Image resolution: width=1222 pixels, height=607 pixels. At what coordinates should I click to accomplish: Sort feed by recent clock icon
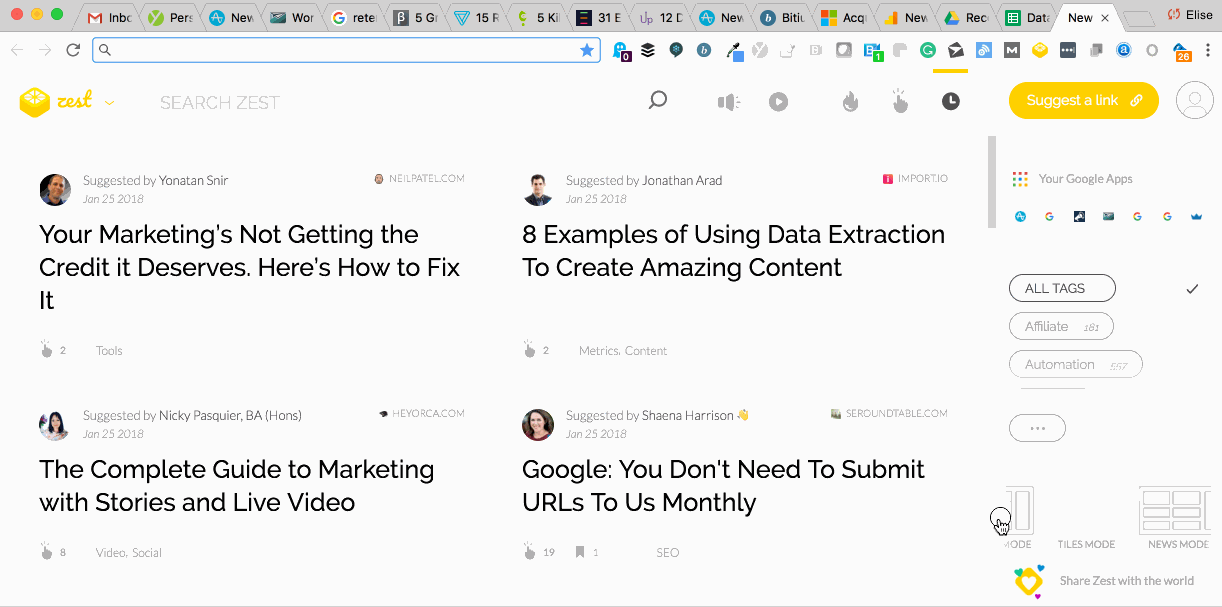[950, 102]
